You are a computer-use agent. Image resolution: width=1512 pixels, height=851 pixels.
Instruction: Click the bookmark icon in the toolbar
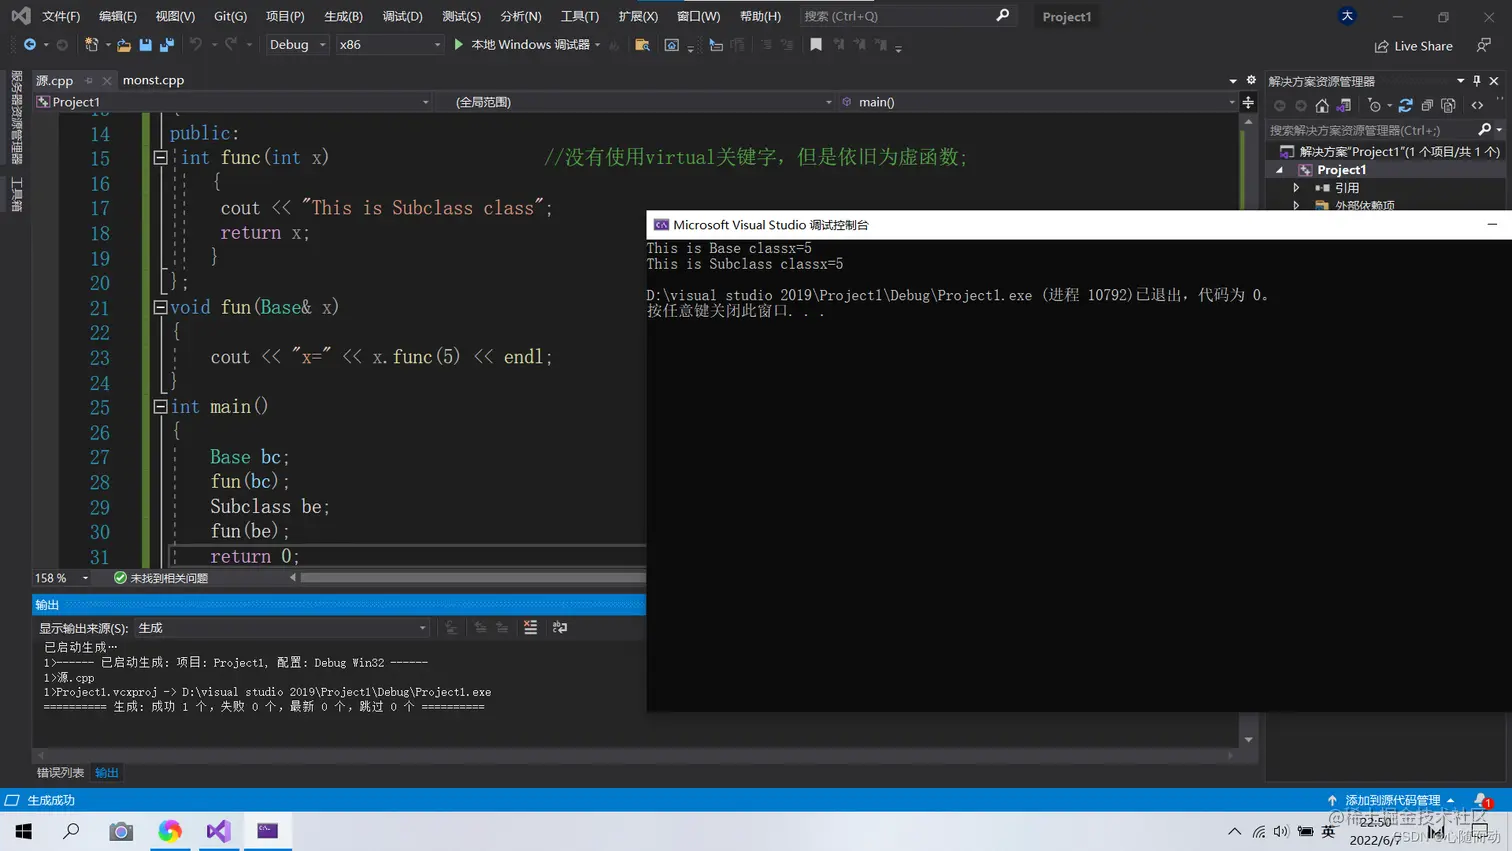tap(816, 45)
